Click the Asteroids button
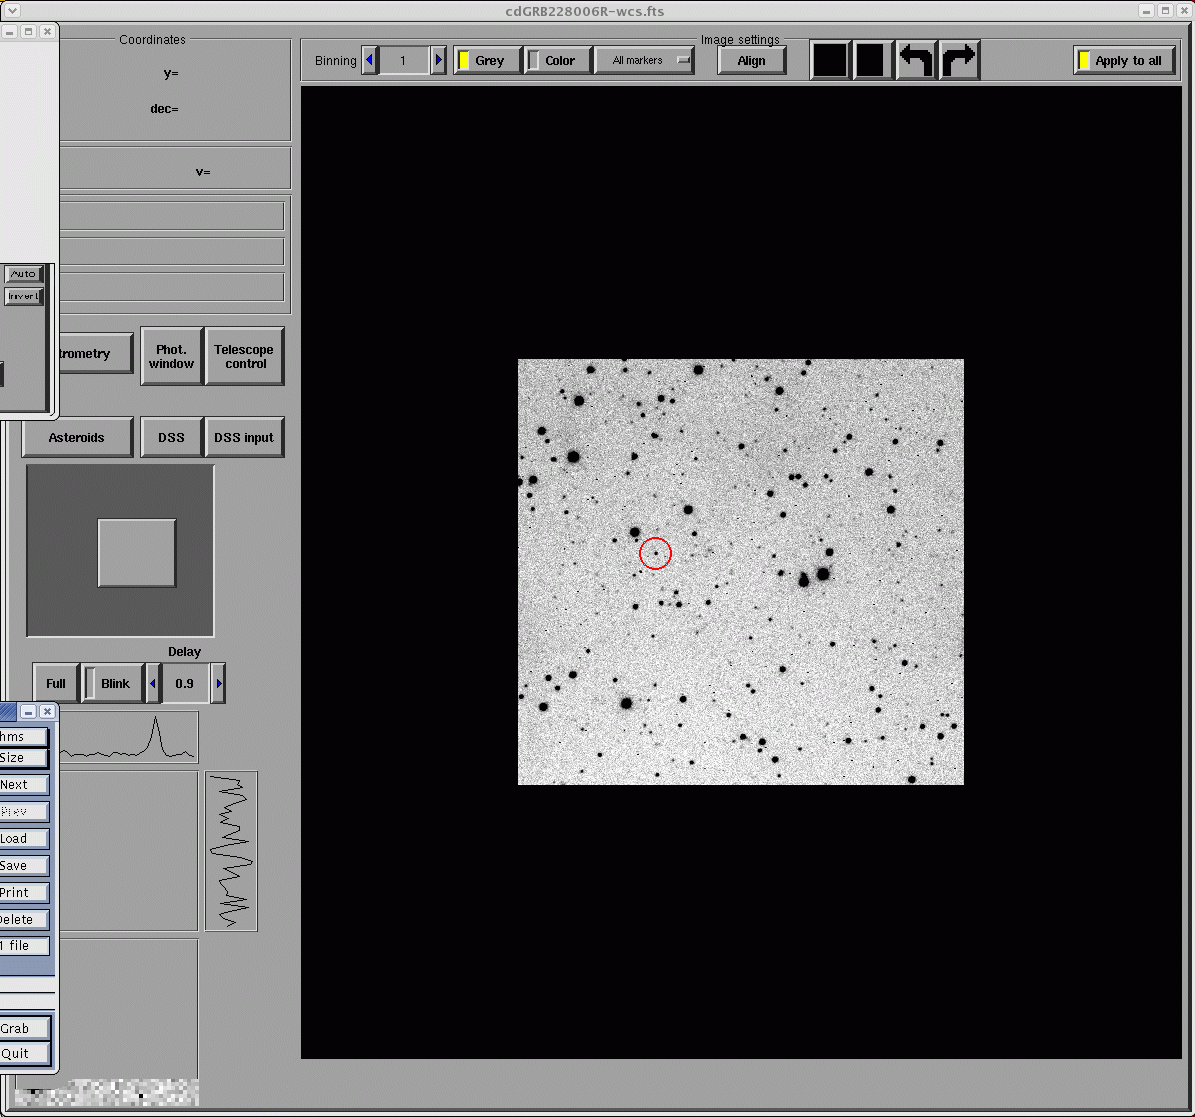1195x1117 pixels. [x=77, y=437]
